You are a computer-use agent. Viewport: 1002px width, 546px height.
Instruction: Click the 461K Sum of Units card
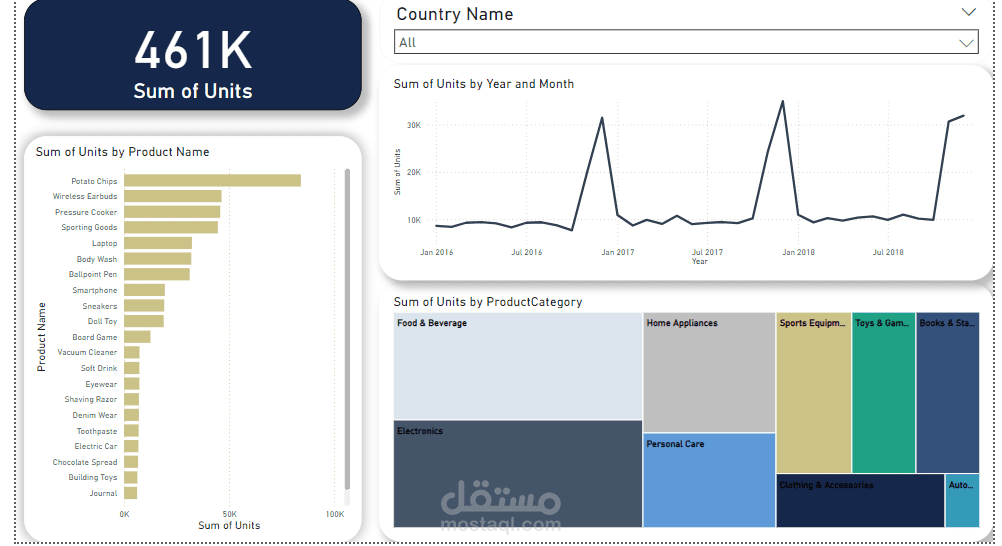coord(193,56)
